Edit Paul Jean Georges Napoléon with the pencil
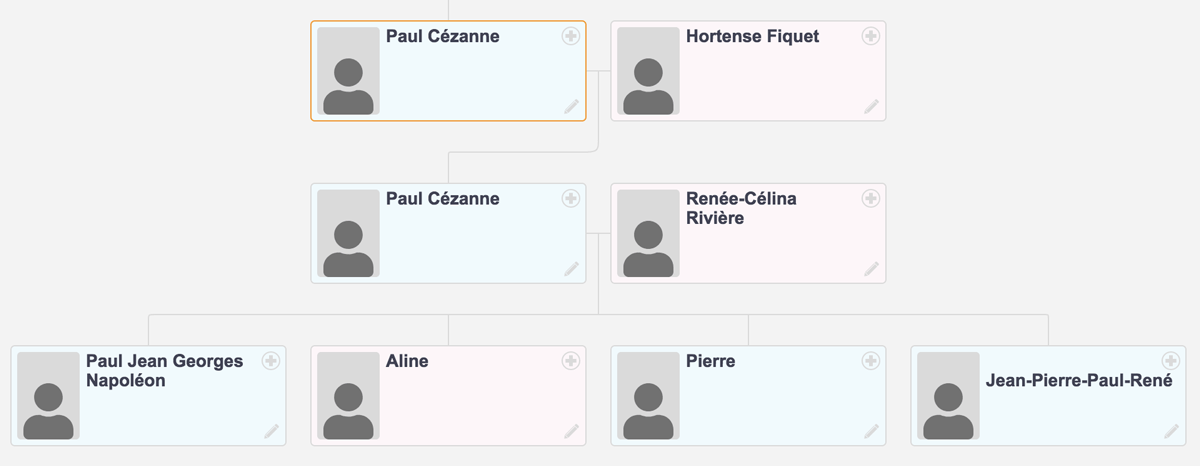1200x466 pixels. click(x=271, y=431)
